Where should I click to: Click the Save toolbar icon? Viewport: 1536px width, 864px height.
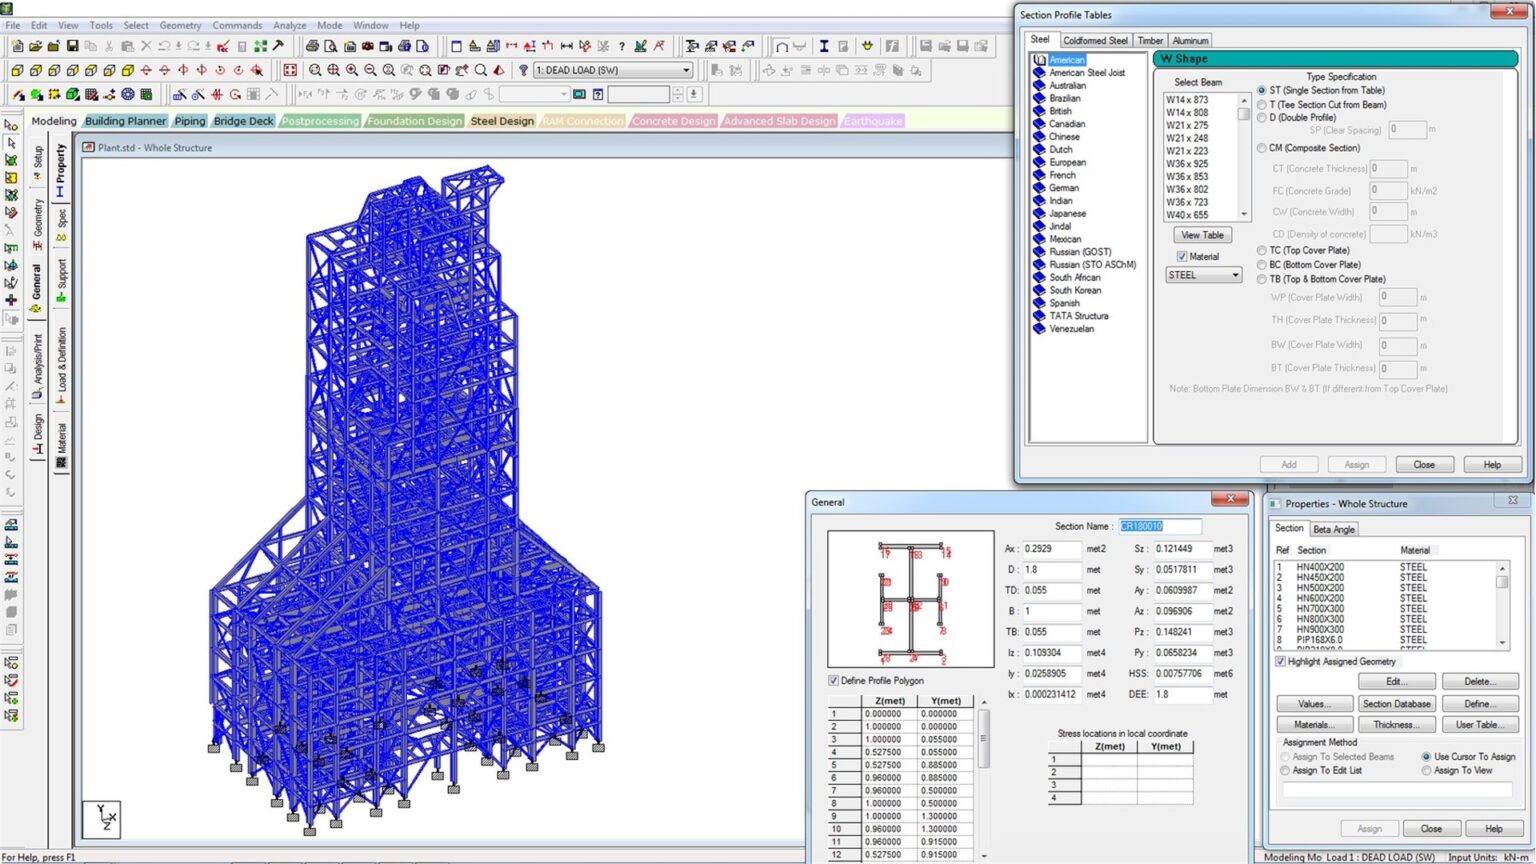[70, 45]
